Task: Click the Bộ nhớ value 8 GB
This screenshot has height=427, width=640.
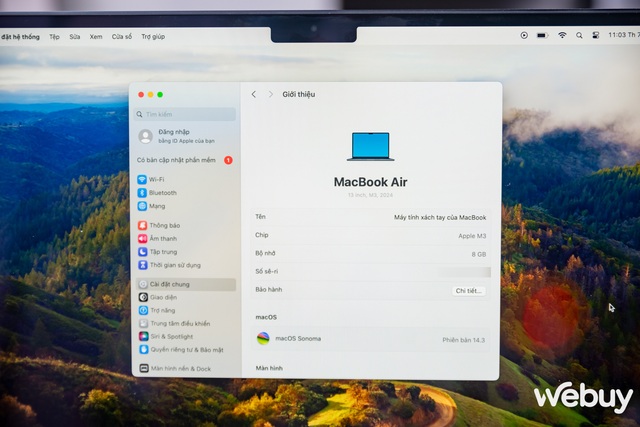Action: point(479,254)
